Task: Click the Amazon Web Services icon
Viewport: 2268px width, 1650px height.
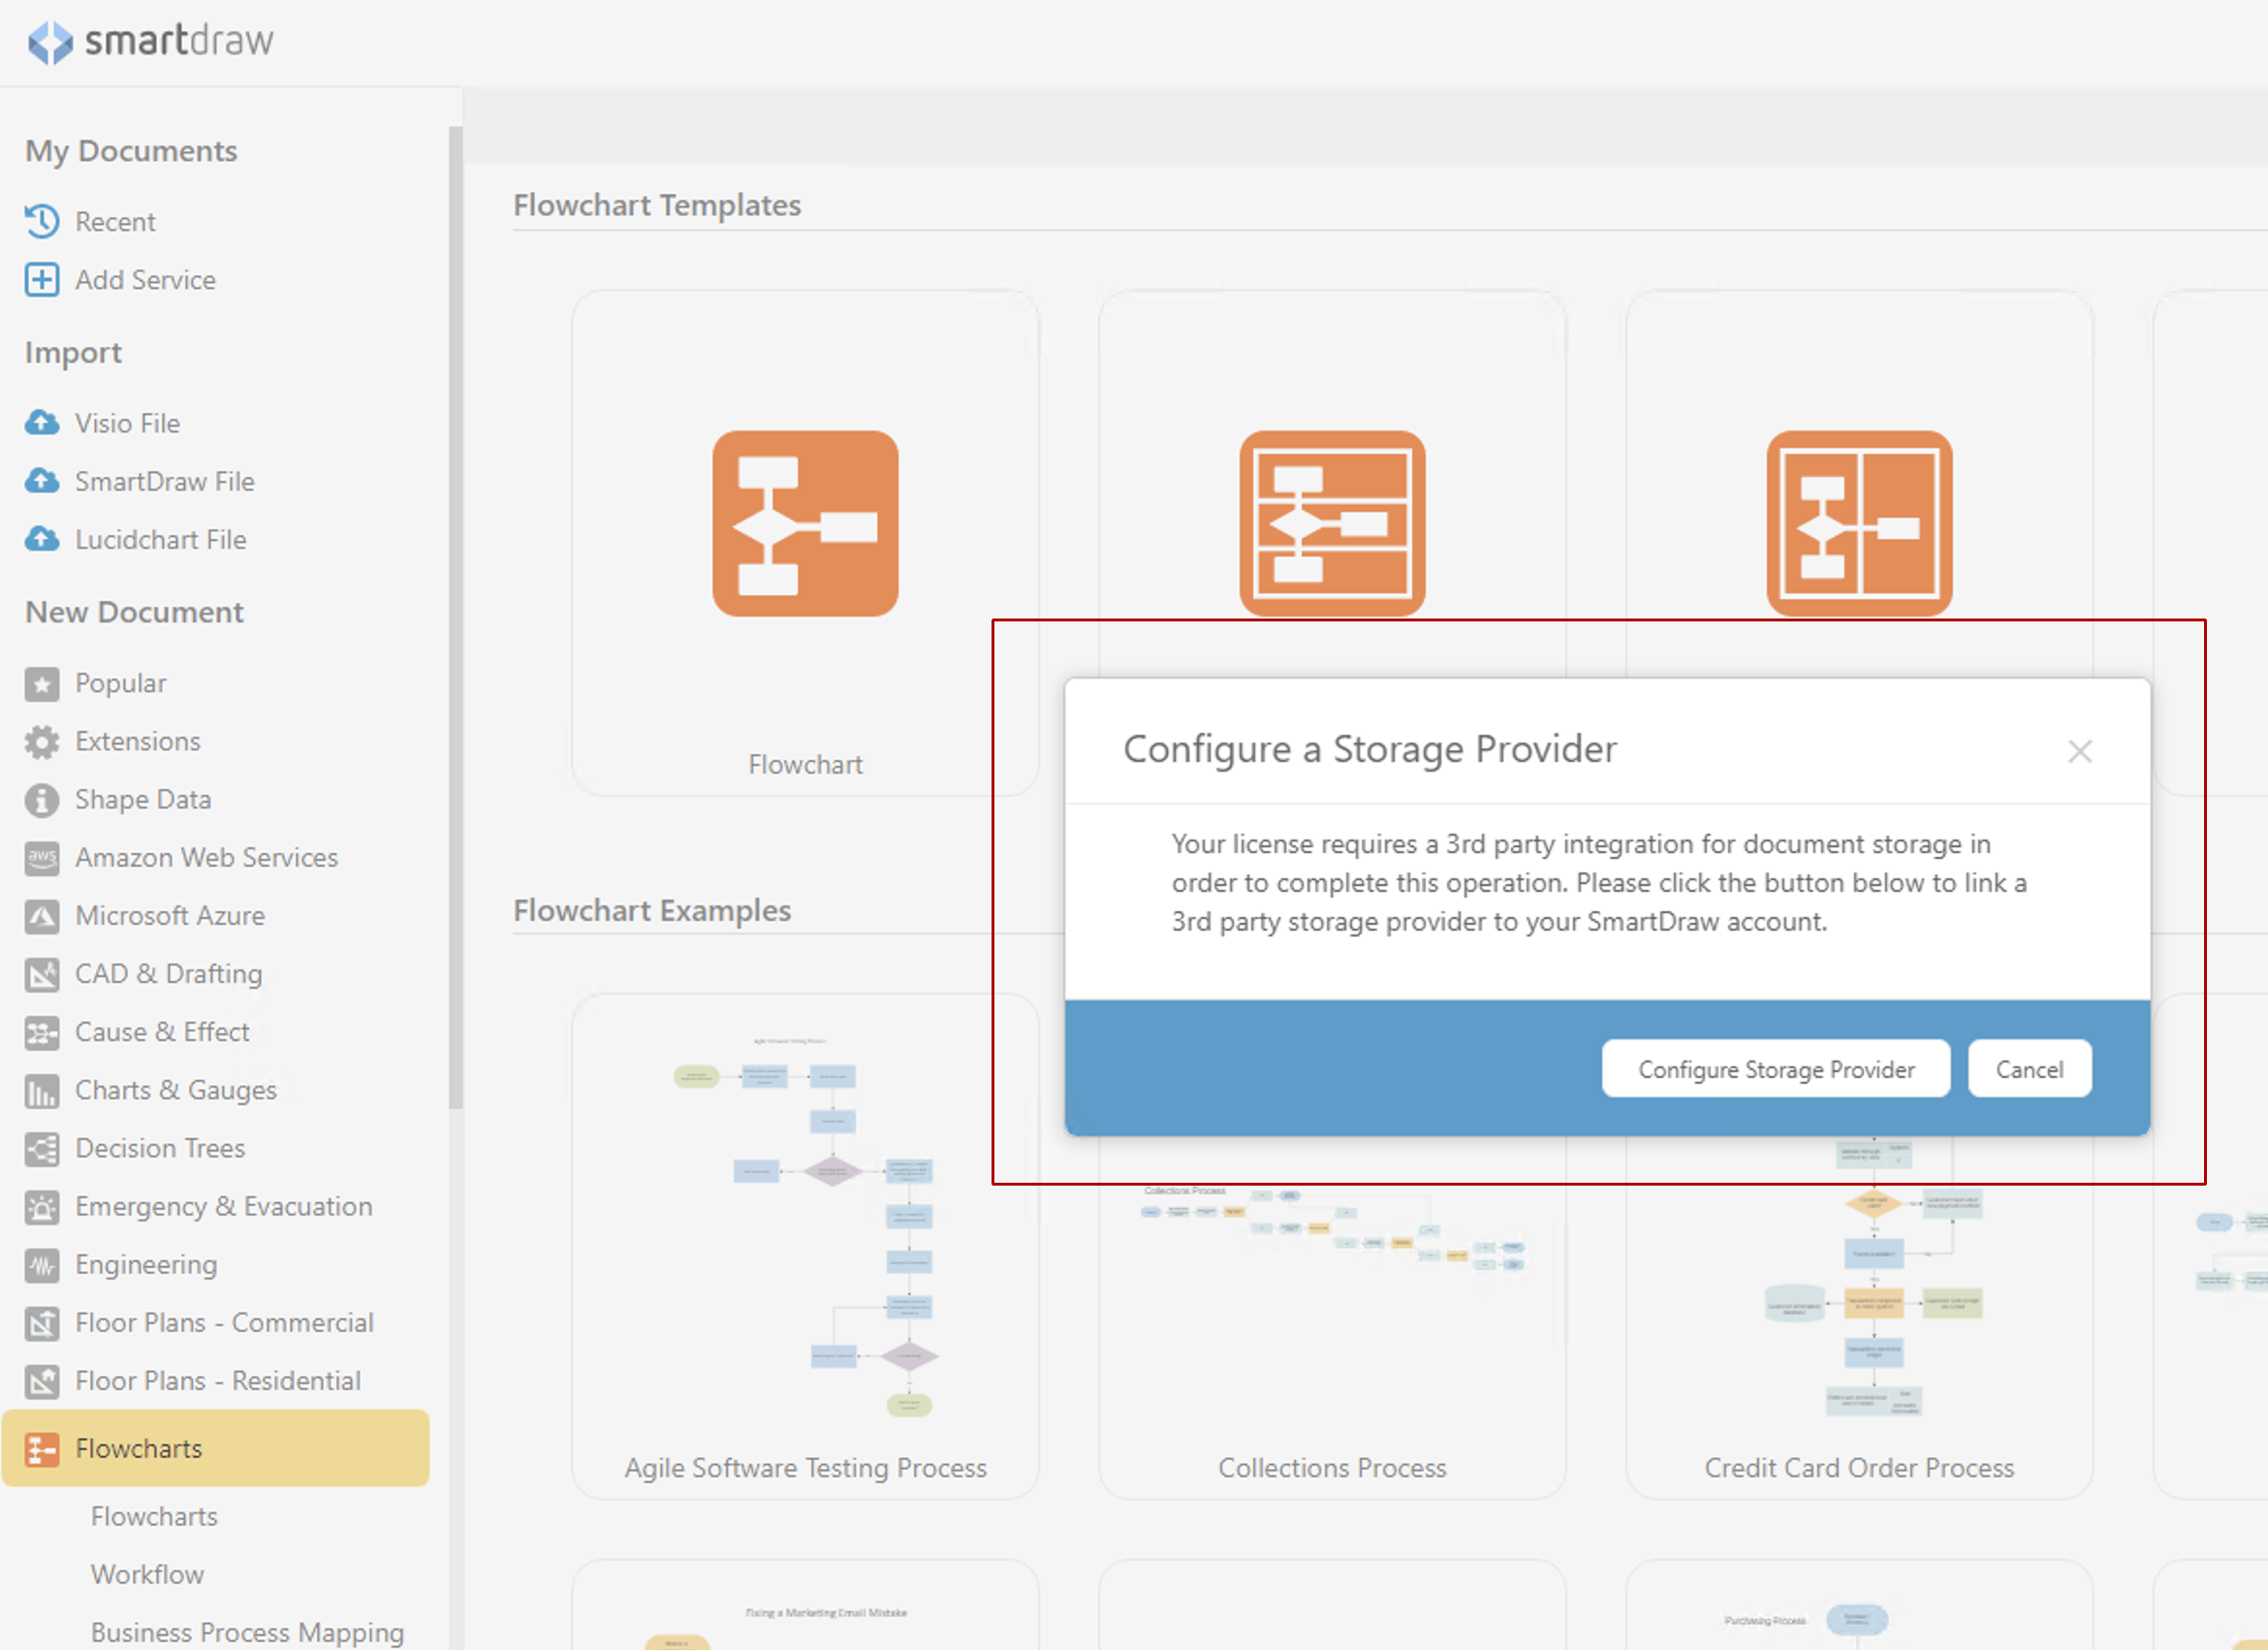Action: (x=42, y=858)
